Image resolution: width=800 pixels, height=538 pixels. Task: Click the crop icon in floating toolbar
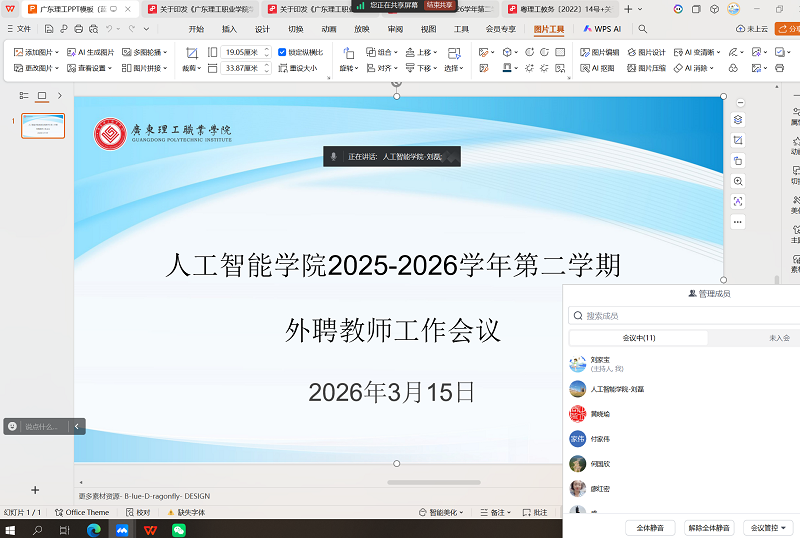pos(738,140)
